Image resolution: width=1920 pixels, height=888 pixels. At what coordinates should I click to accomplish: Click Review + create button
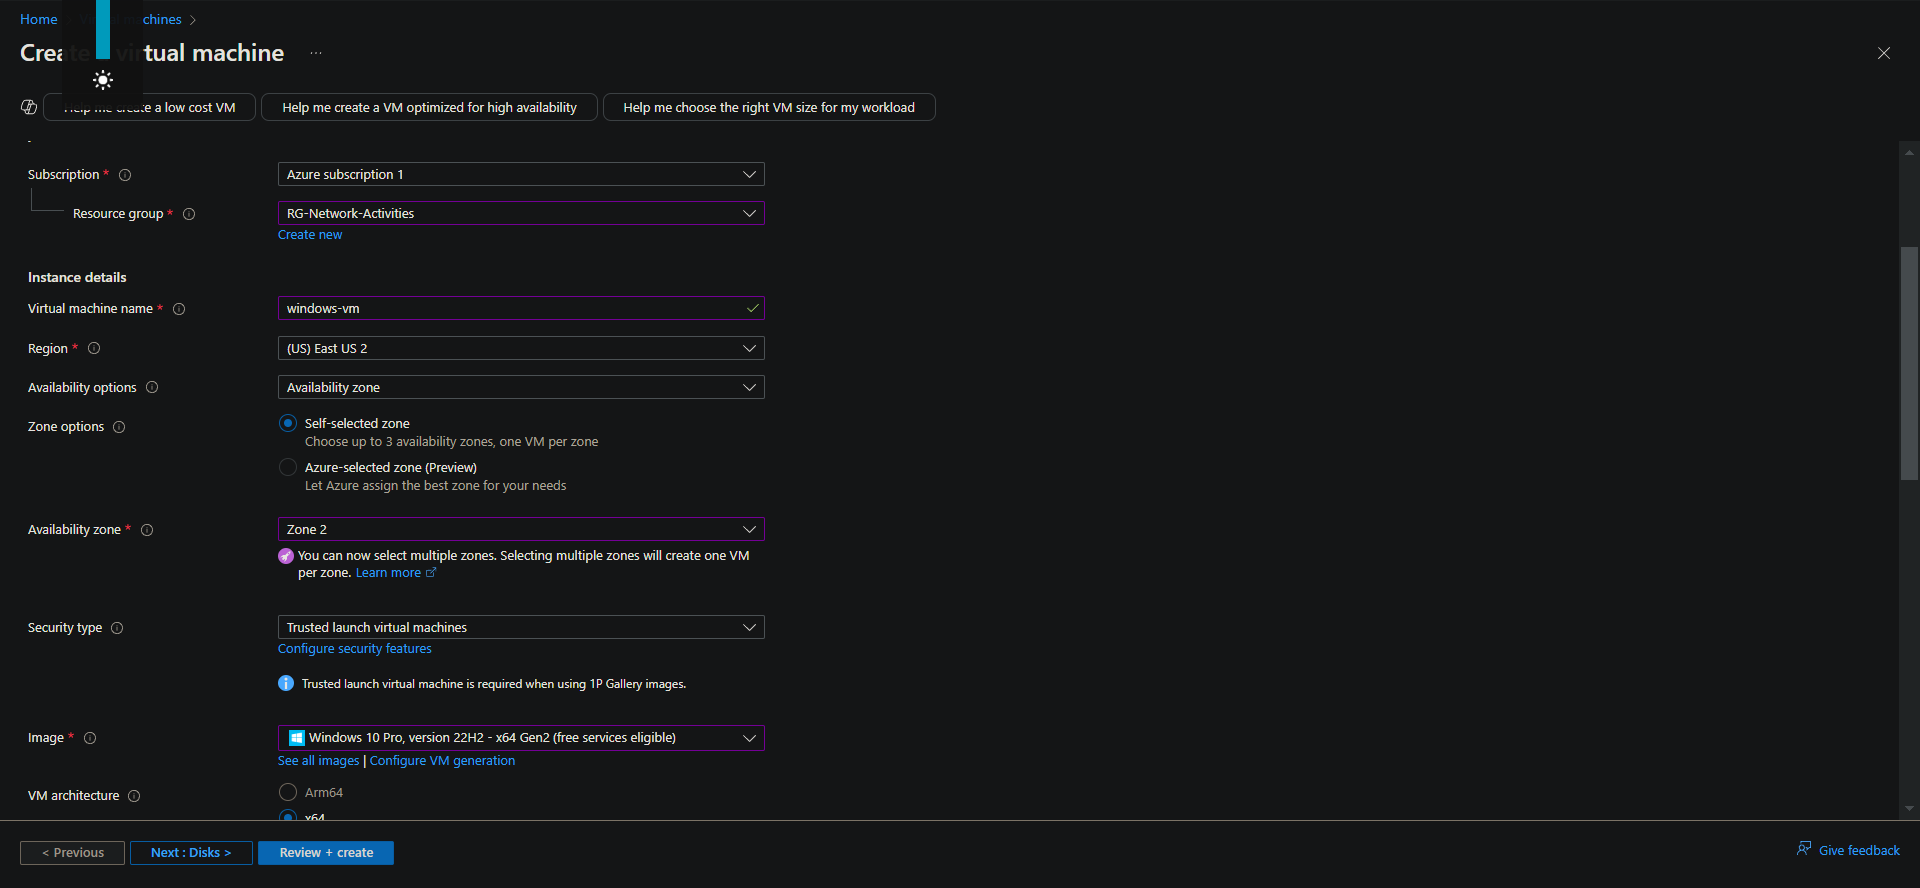click(326, 853)
